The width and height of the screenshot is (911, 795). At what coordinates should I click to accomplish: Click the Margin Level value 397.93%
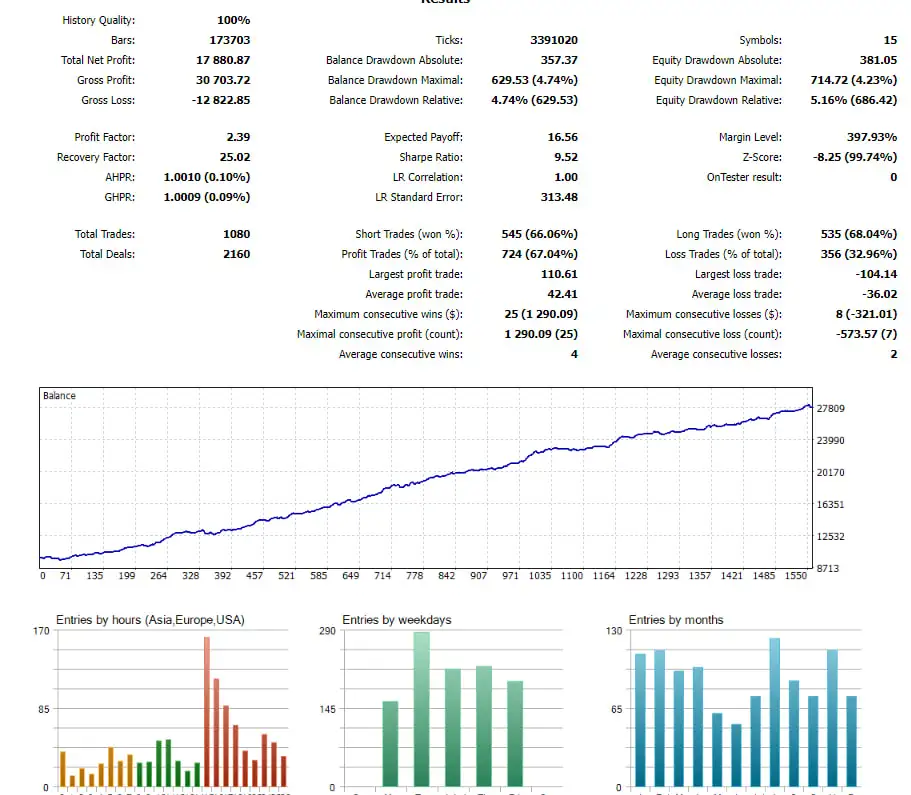pos(864,137)
